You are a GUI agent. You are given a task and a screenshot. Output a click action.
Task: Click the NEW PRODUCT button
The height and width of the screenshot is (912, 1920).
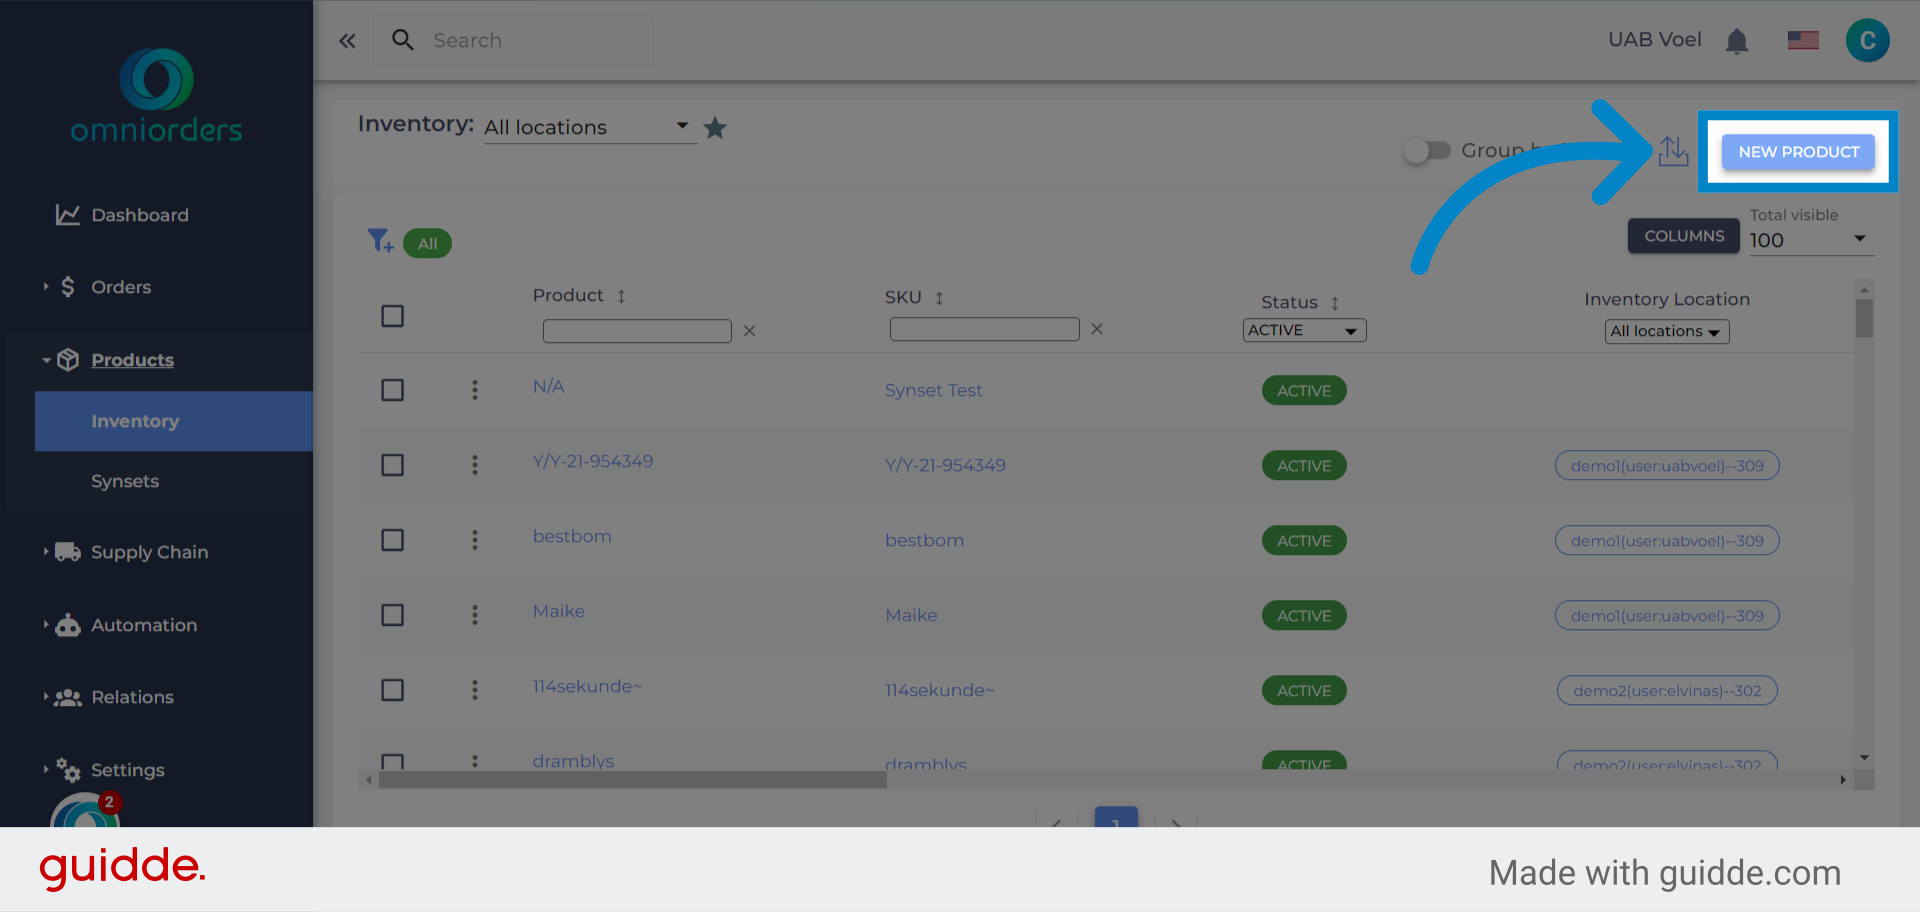pos(1797,151)
